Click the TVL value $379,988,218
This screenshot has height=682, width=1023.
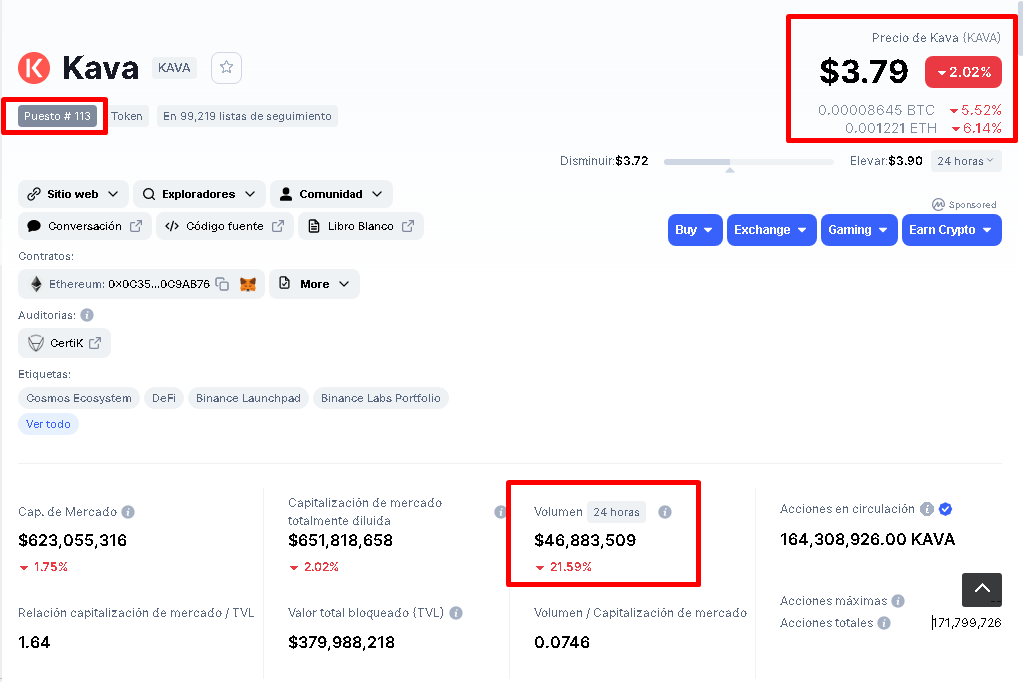tap(341, 642)
